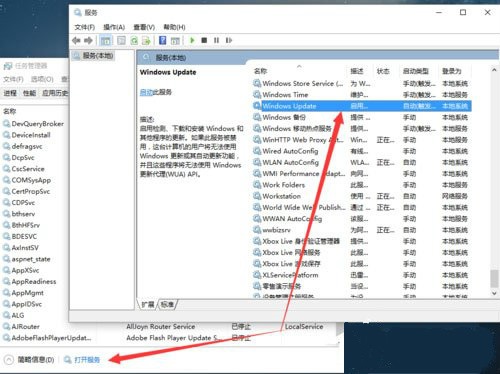Select AJRouter in Task Manager list
The width and height of the screenshot is (500, 374).
pyautogui.click(x=25, y=327)
